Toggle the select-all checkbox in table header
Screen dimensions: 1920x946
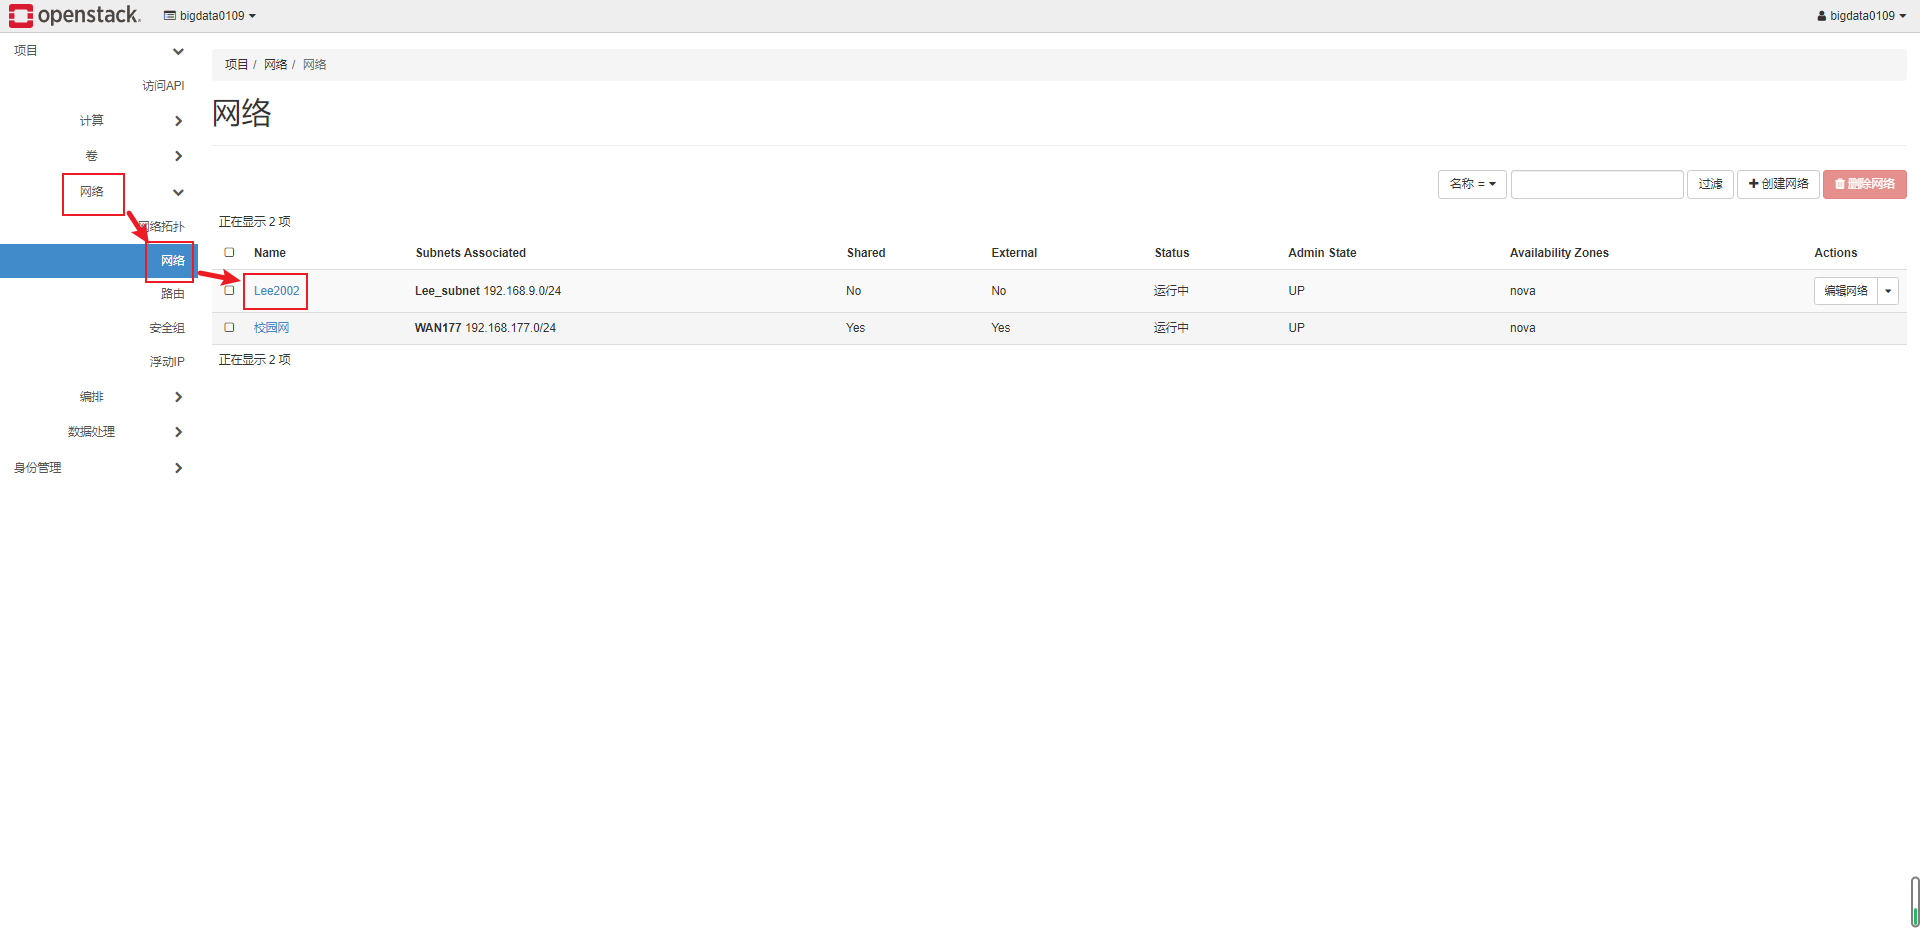229,253
